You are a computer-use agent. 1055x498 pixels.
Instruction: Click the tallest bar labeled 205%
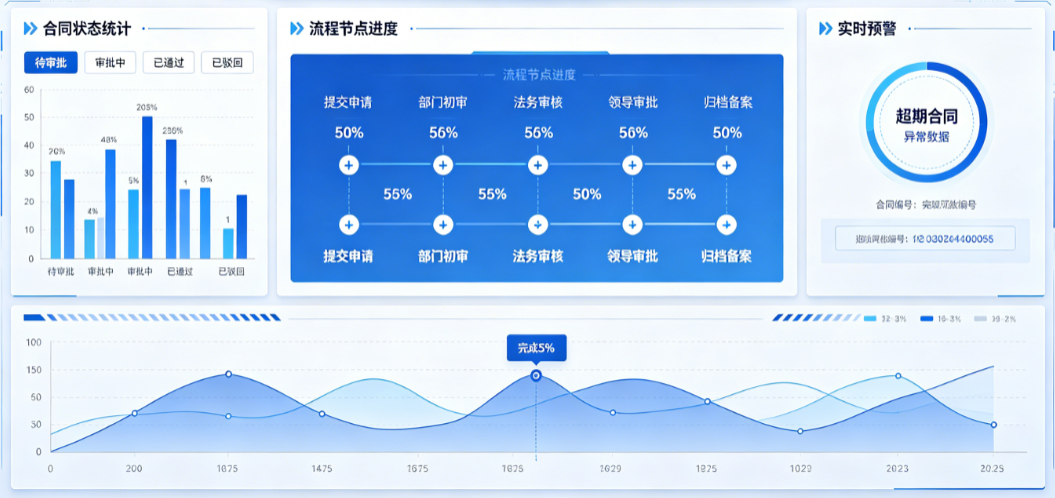(147, 187)
